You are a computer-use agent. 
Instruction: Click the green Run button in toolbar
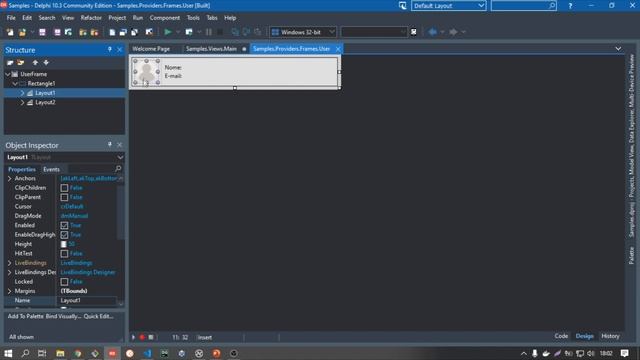[168, 32]
